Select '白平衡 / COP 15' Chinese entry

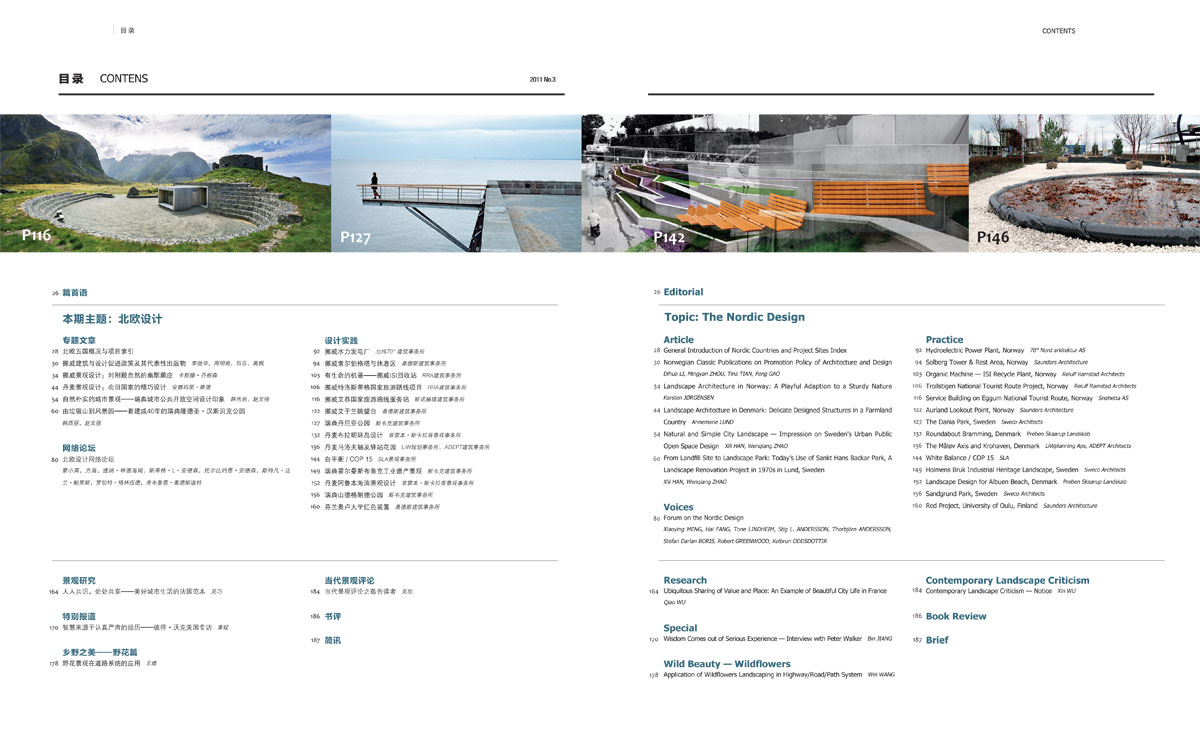click(348, 459)
